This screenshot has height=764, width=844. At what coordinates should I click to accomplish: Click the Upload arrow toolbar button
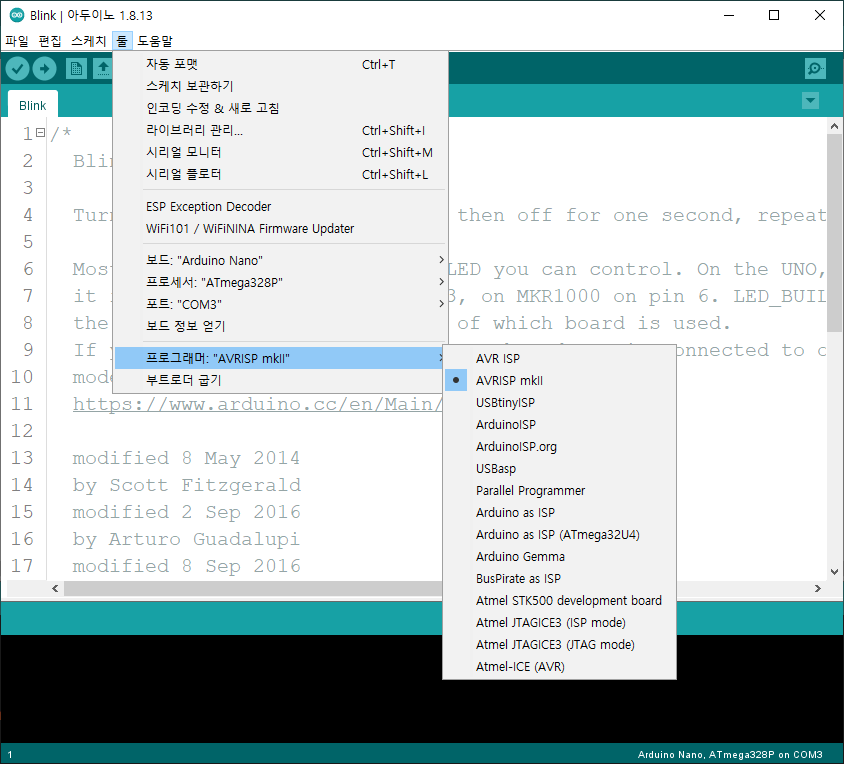coord(44,68)
